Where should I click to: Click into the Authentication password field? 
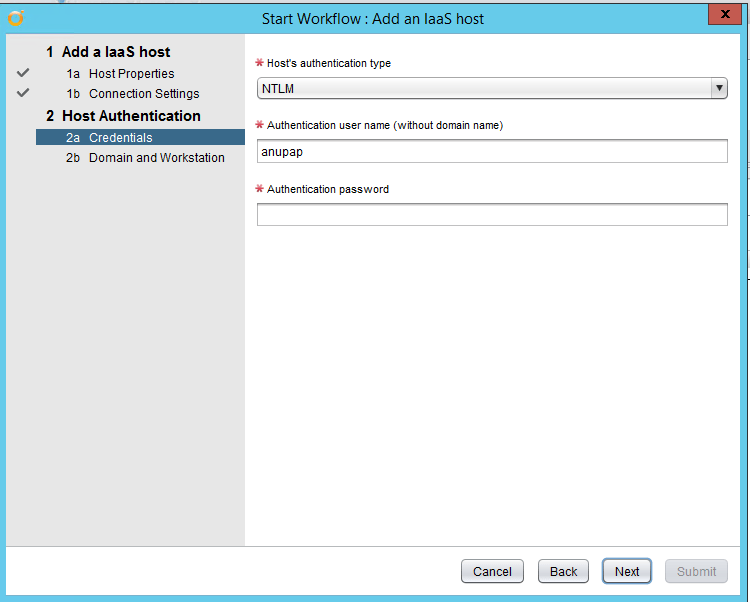(x=492, y=214)
